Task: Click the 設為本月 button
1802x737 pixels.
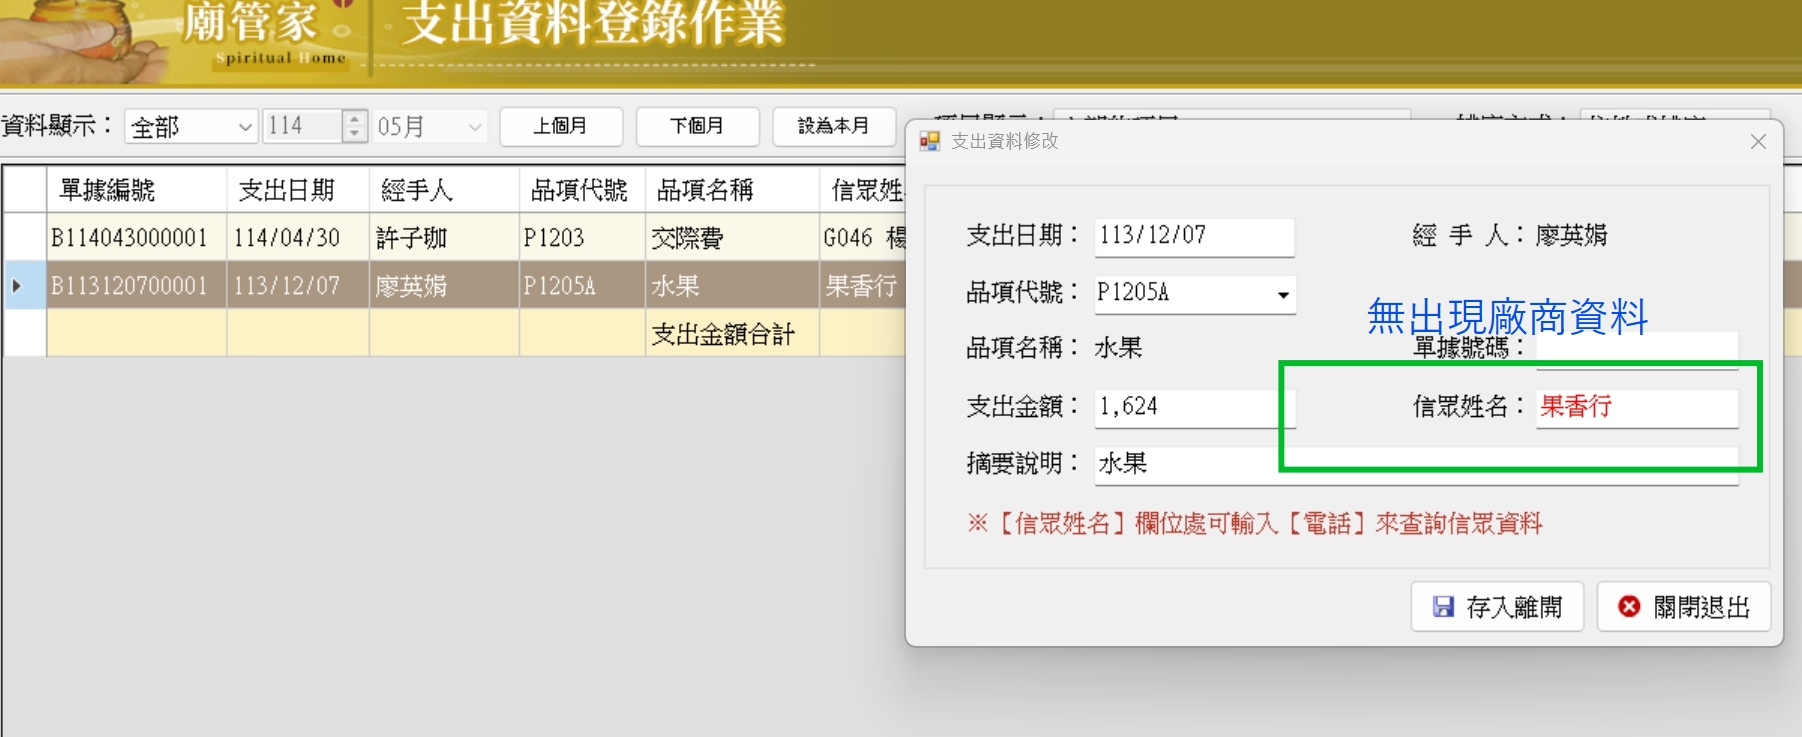Action: click(833, 126)
